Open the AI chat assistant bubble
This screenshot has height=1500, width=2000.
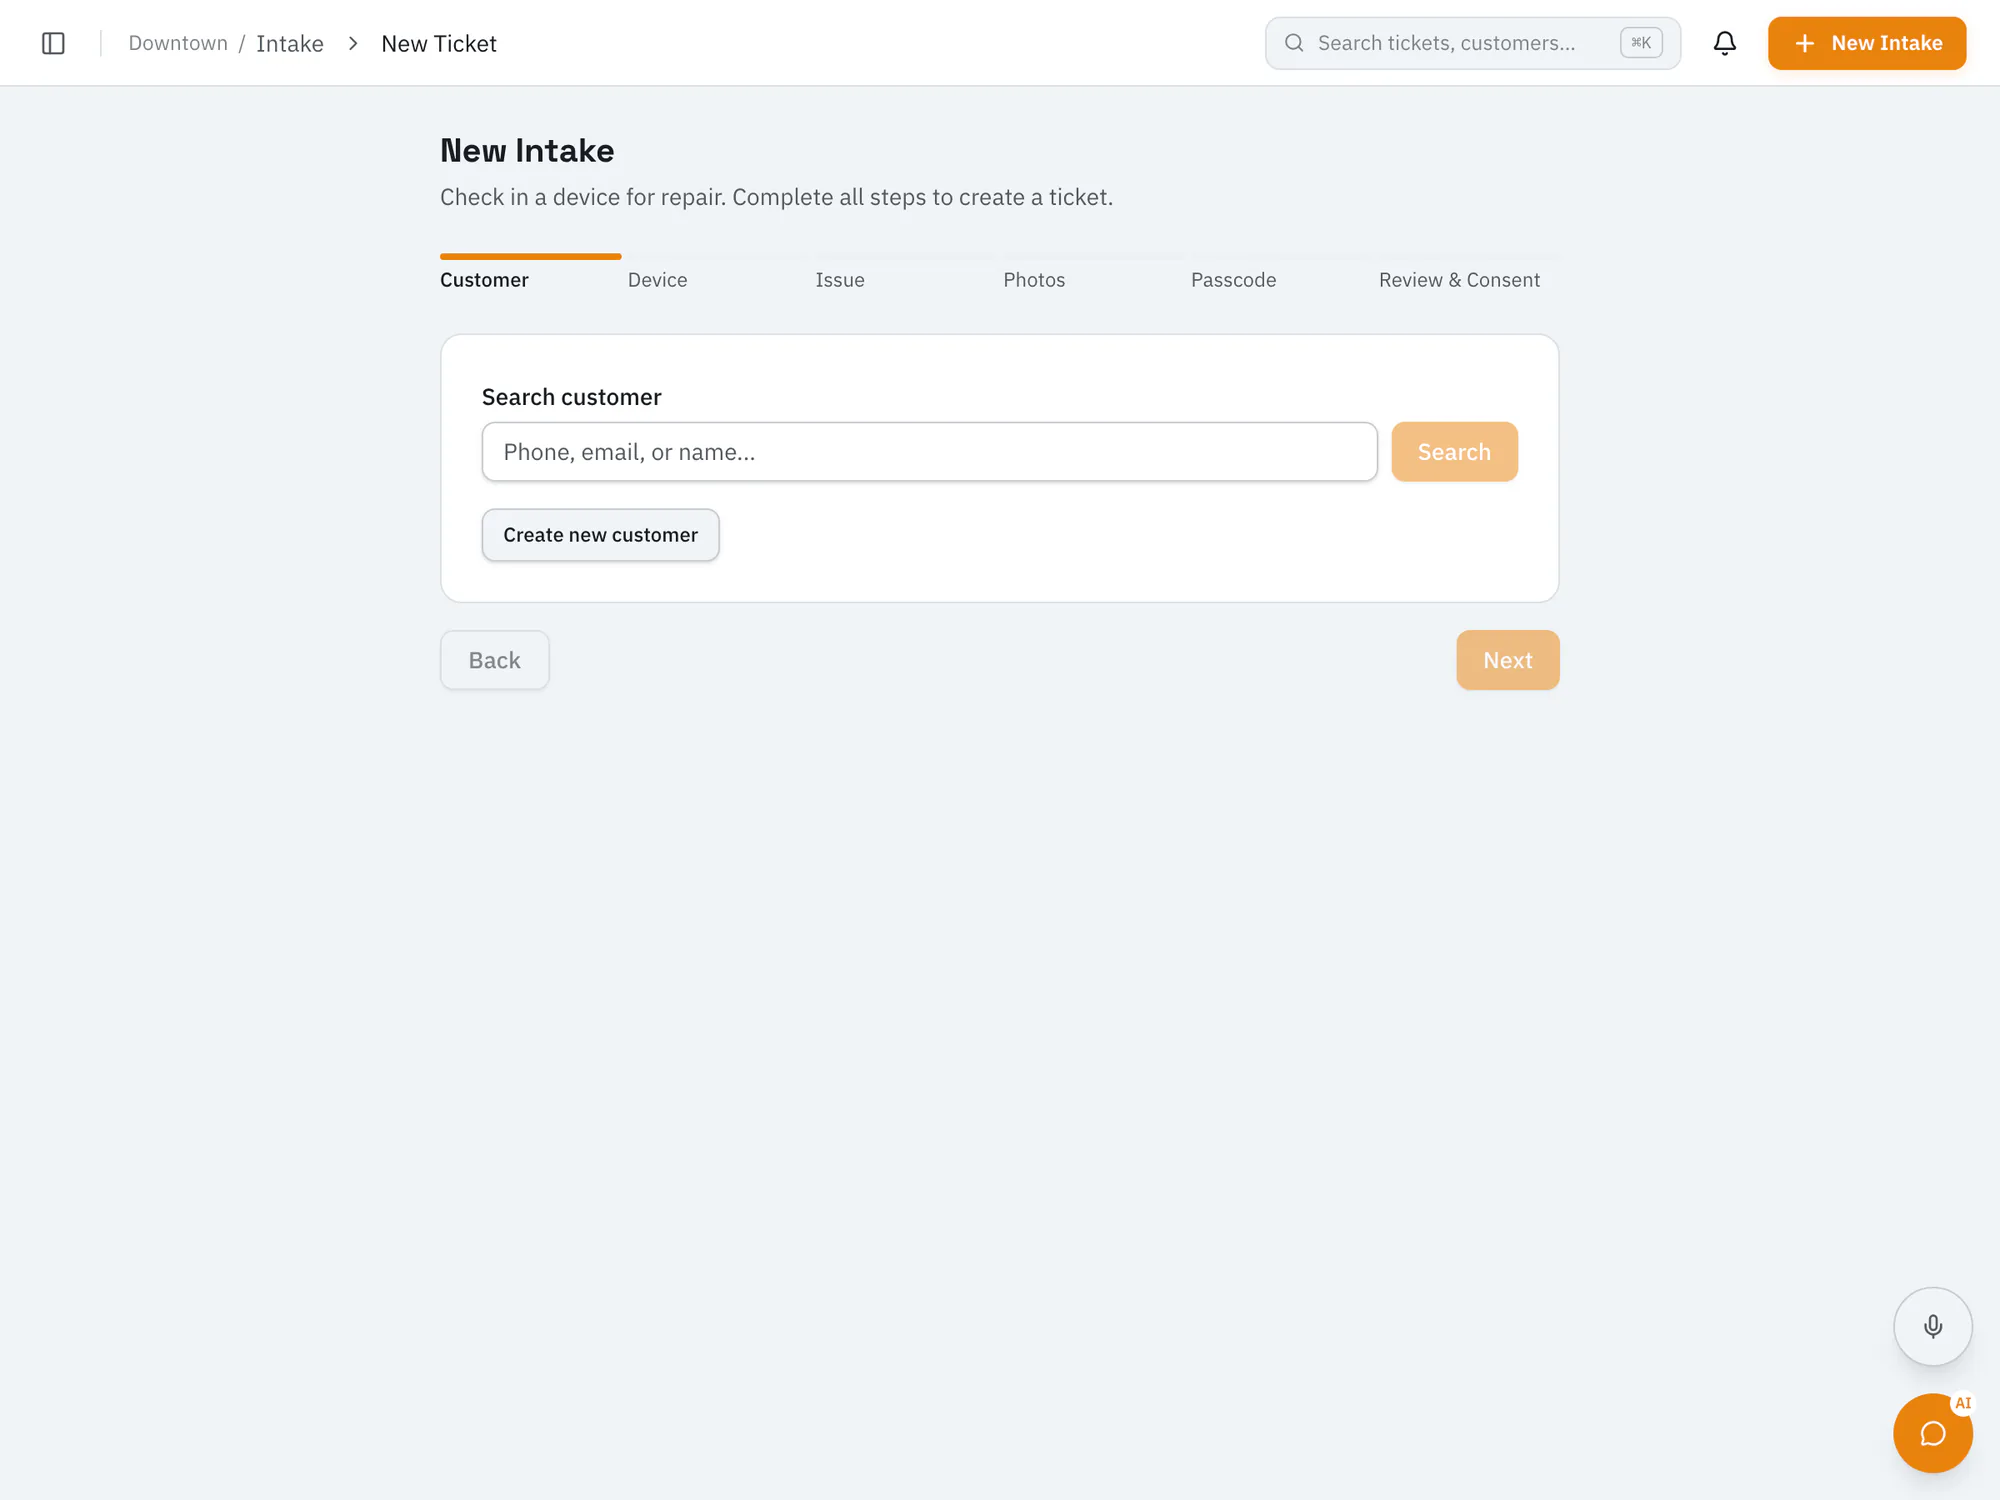point(1932,1433)
